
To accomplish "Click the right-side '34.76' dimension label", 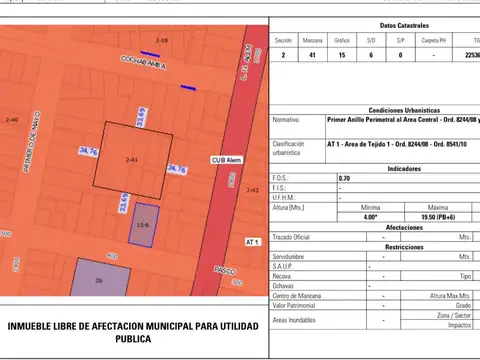I will (177, 169).
